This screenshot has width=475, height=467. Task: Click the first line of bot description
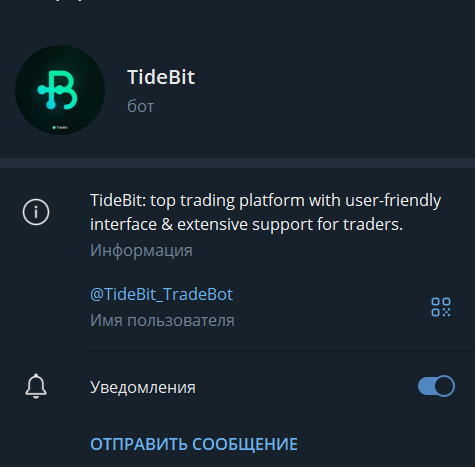click(x=266, y=201)
